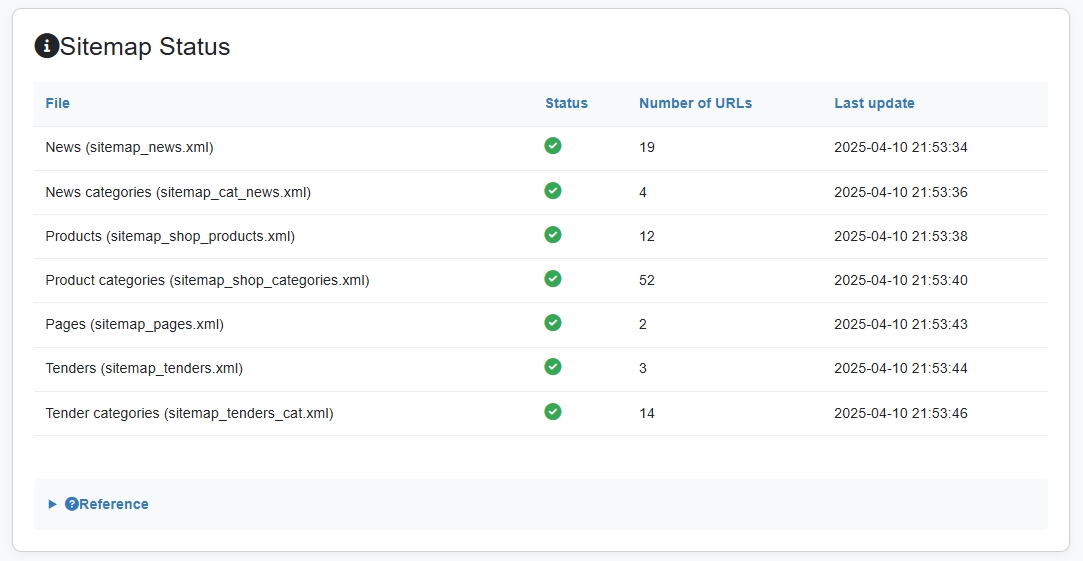Click the File column header
This screenshot has height=561, width=1083.
click(58, 103)
